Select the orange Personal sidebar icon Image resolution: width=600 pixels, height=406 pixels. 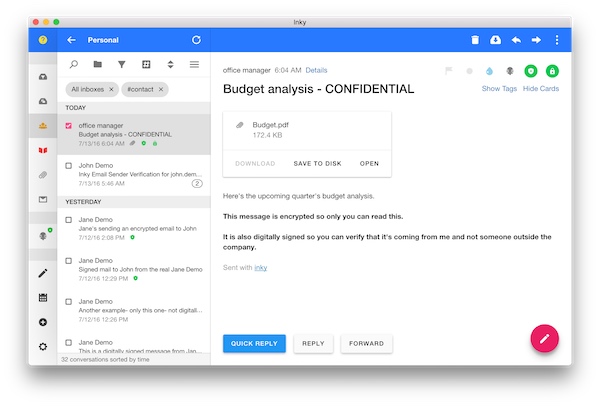point(43,126)
